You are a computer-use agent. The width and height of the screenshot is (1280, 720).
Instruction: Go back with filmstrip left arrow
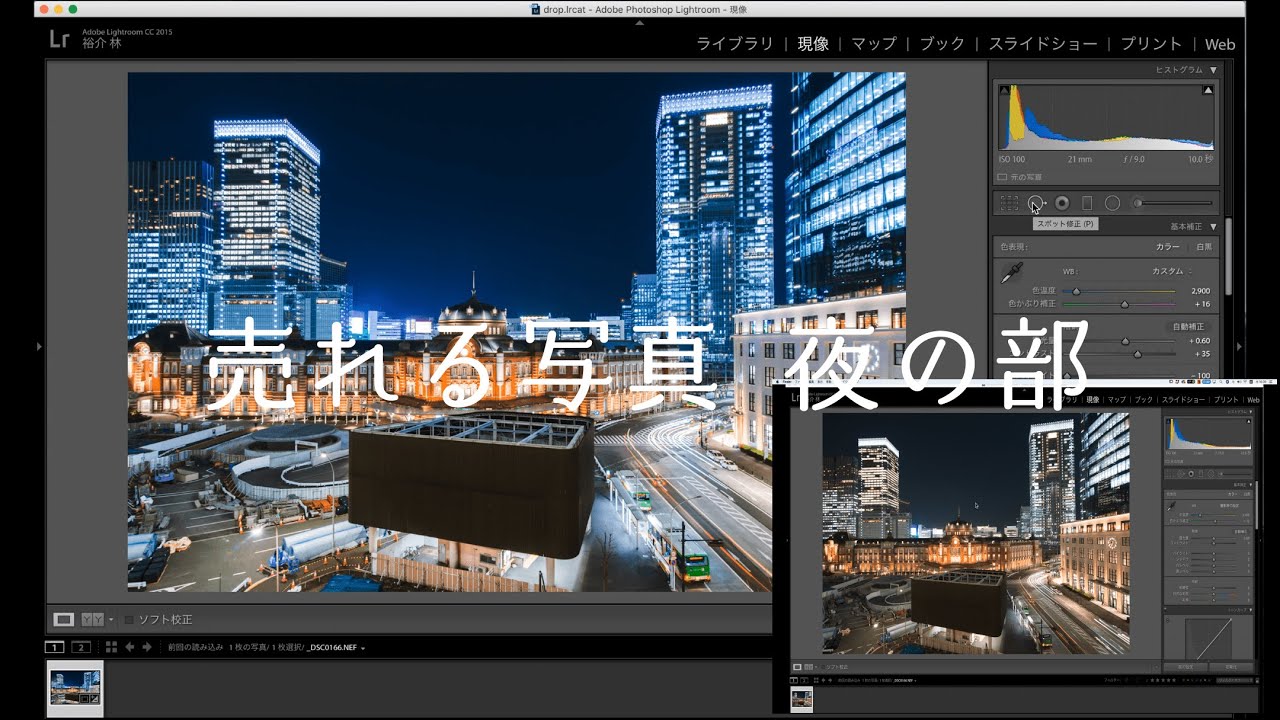coord(130,647)
